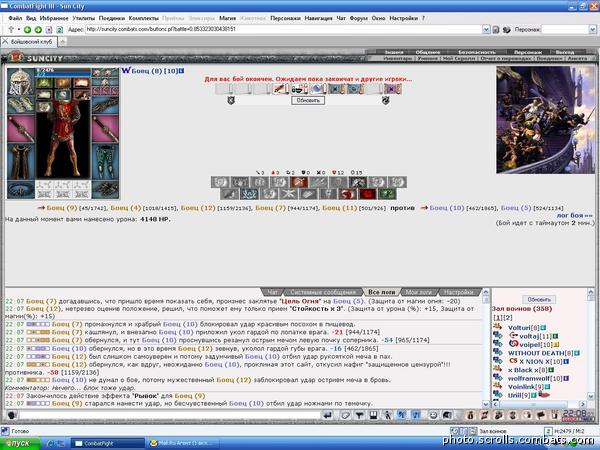Click the right pink dagger weapon slot

[x=105, y=129]
